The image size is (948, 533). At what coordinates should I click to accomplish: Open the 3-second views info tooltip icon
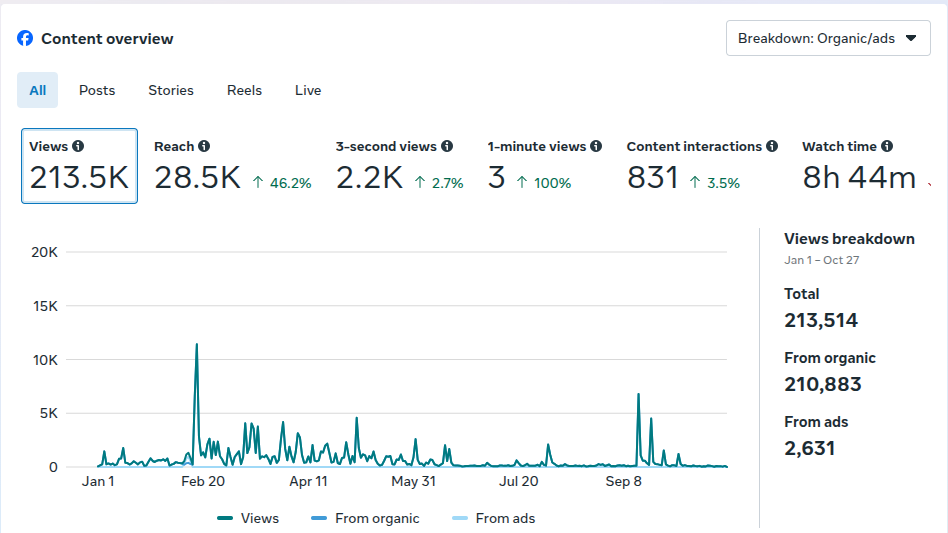[x=447, y=146]
